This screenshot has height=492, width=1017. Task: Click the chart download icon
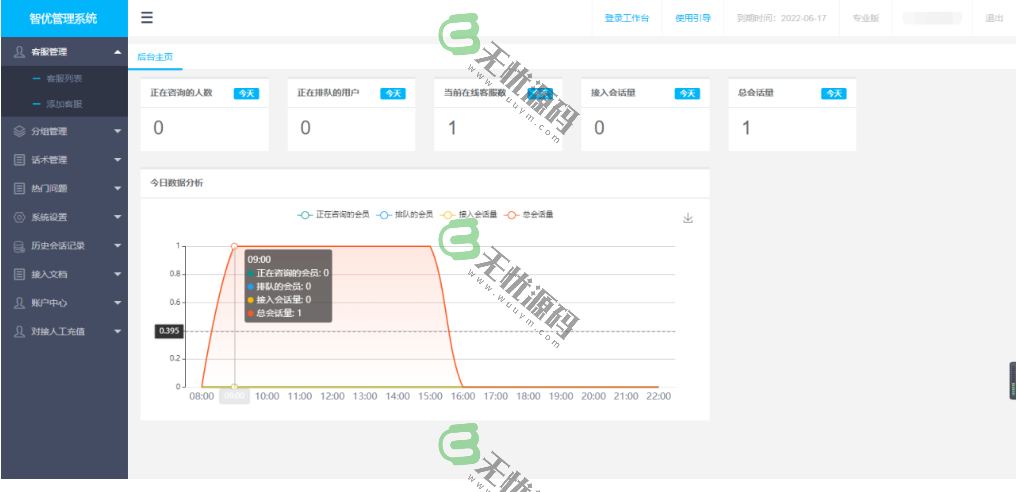point(687,218)
